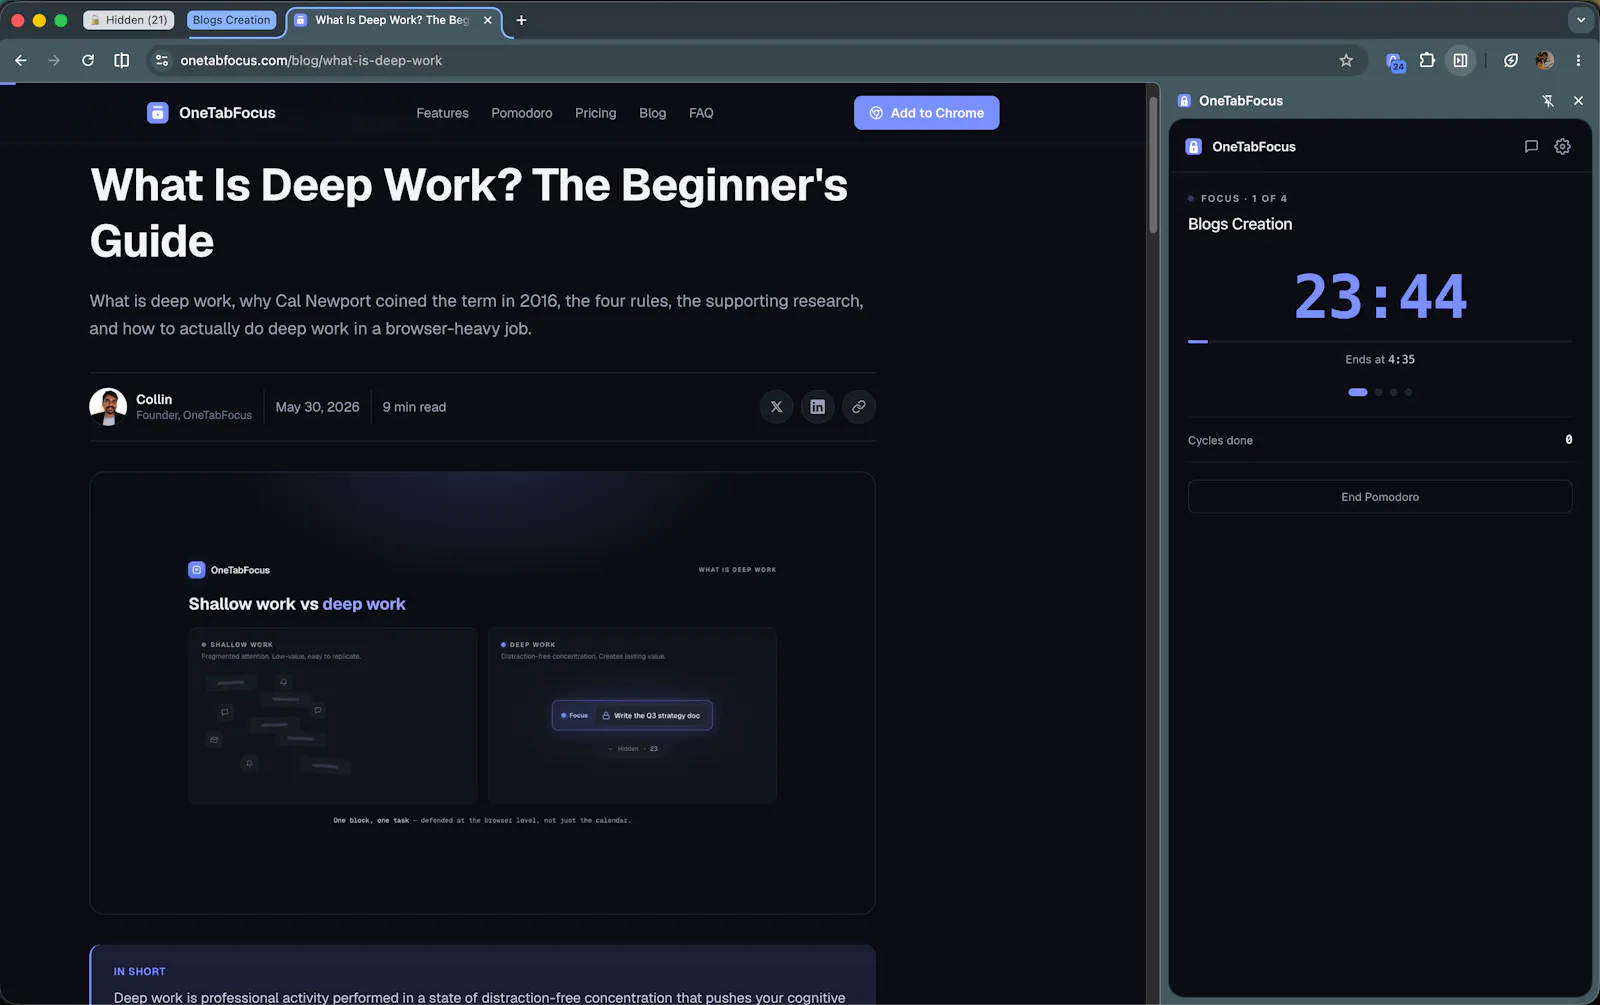Open the Shallow work vs deep work image
The width and height of the screenshot is (1600, 1005).
[483, 693]
